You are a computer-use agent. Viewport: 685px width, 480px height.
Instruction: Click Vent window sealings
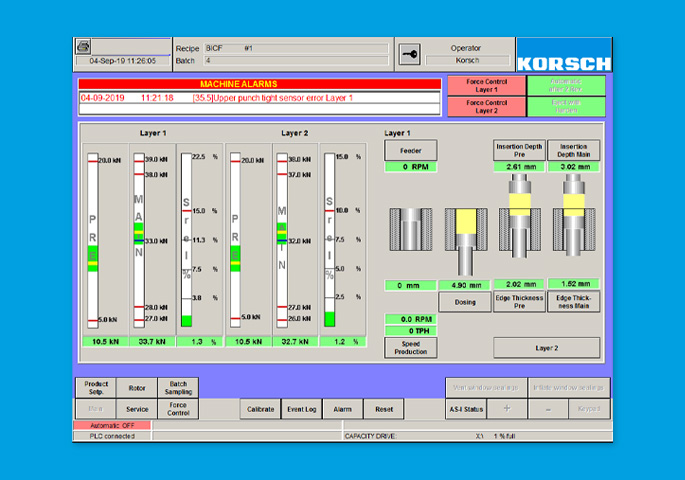click(x=486, y=388)
